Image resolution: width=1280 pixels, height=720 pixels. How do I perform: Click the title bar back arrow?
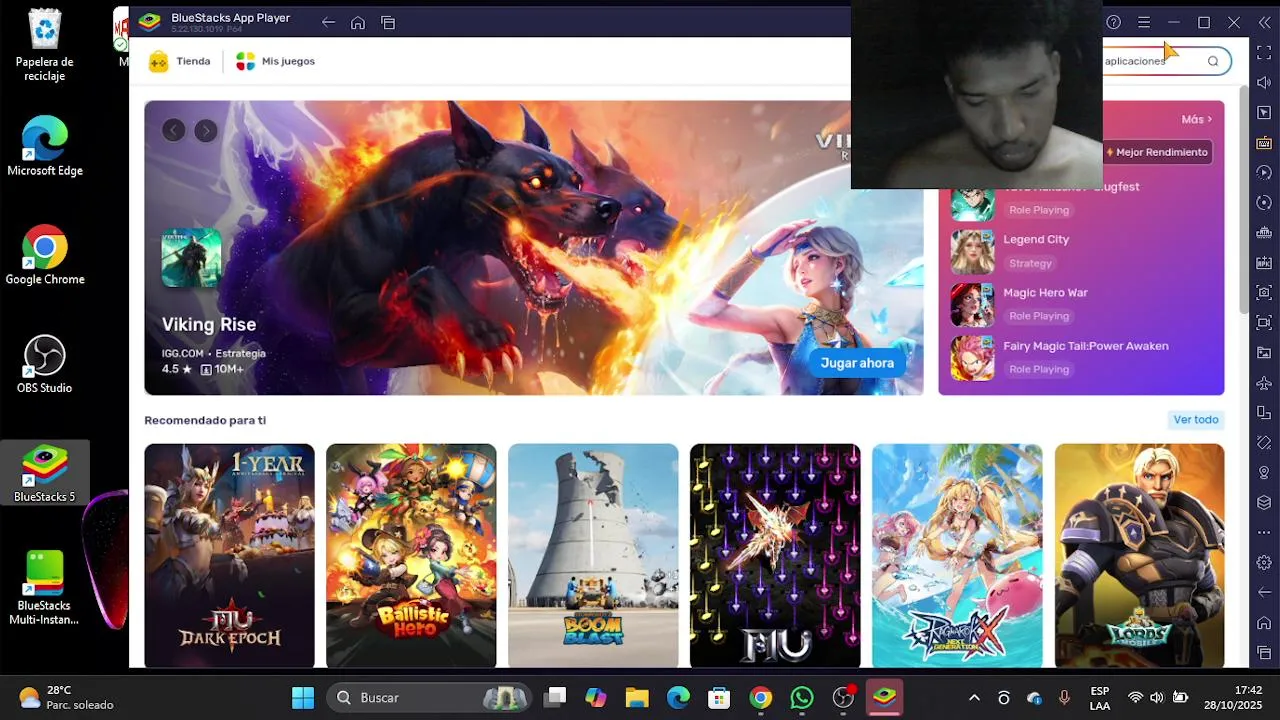click(328, 22)
